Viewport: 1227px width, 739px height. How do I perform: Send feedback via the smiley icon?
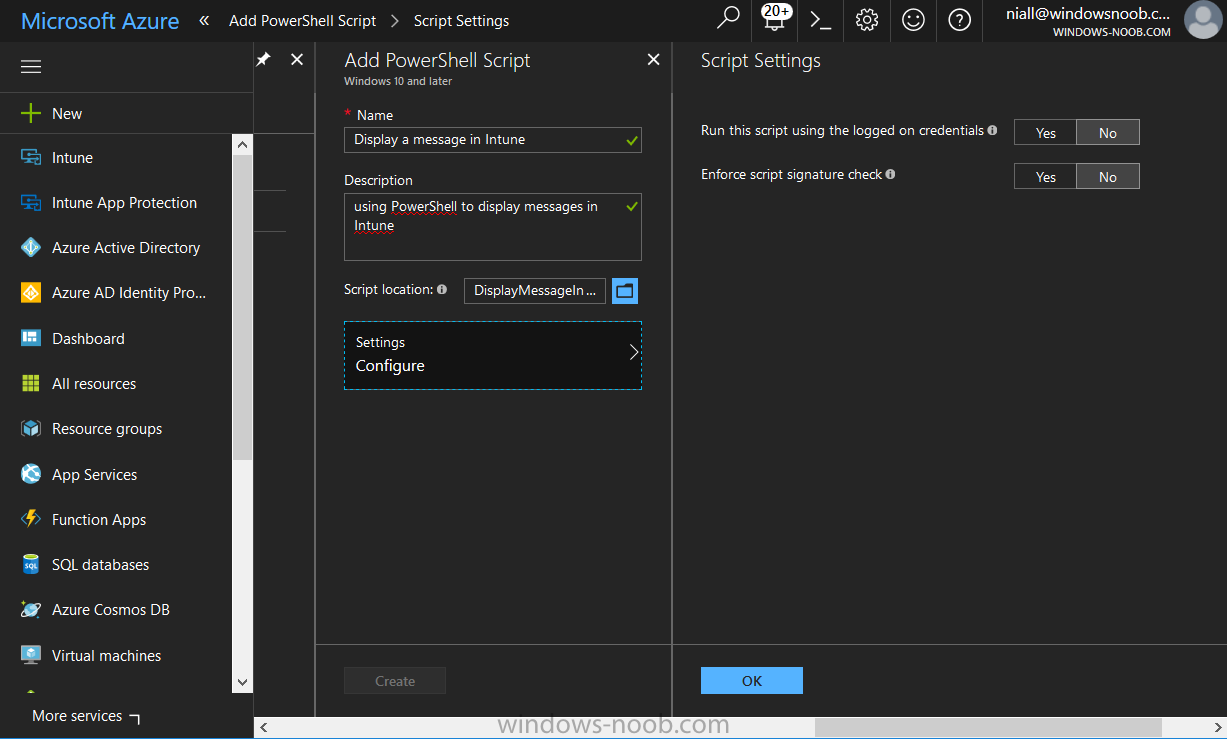[x=913, y=20]
